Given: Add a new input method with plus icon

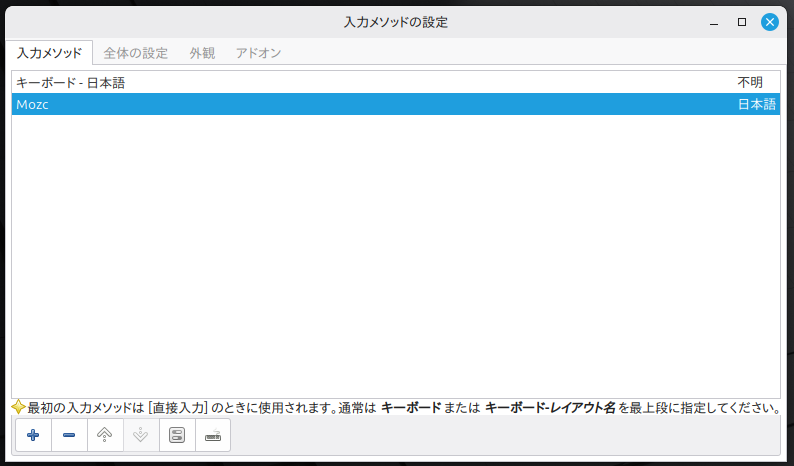Looking at the screenshot, I should click(x=33, y=435).
